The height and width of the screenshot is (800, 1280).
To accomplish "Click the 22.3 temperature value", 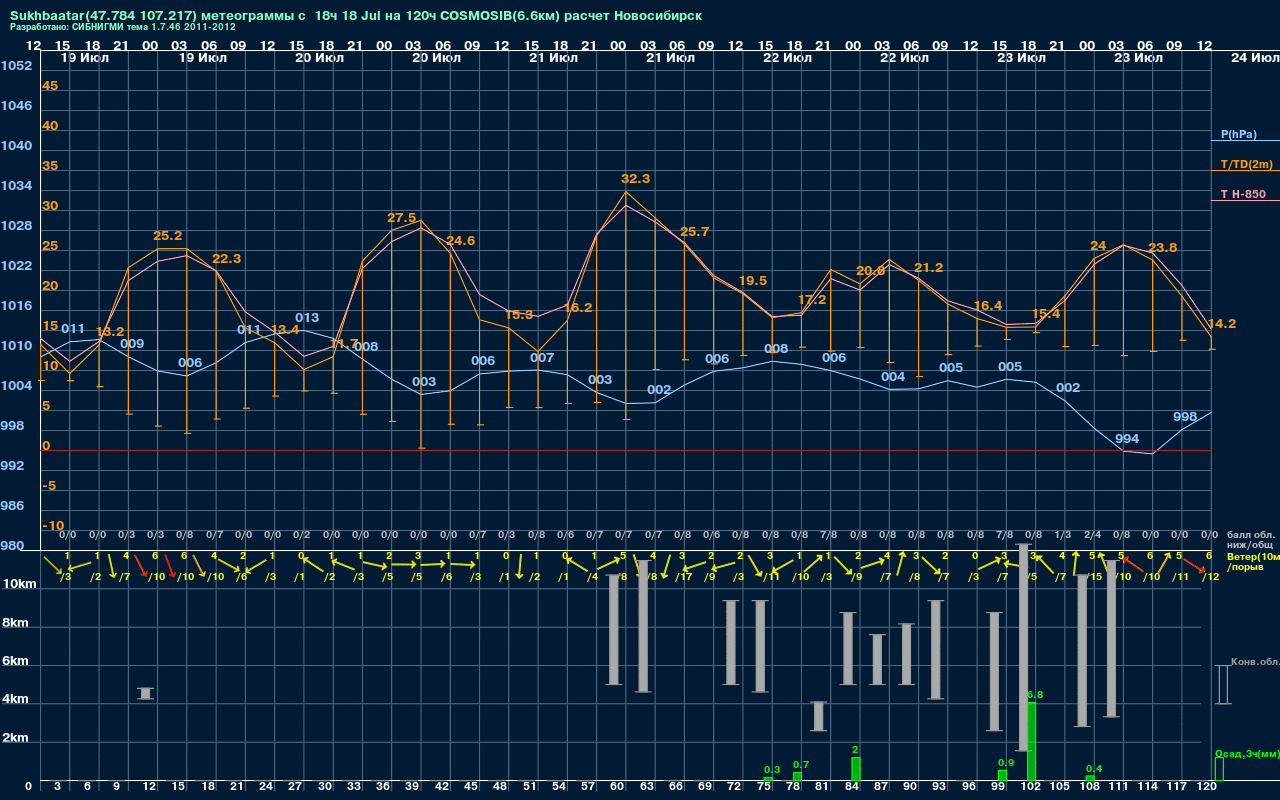I will 227,259.
